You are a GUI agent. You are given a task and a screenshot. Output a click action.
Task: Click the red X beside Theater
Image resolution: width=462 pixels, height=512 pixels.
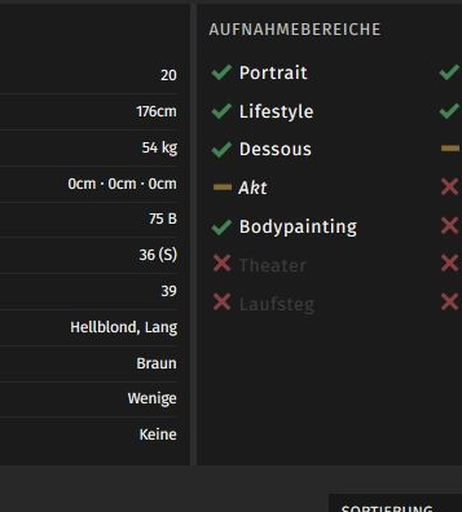click(222, 263)
